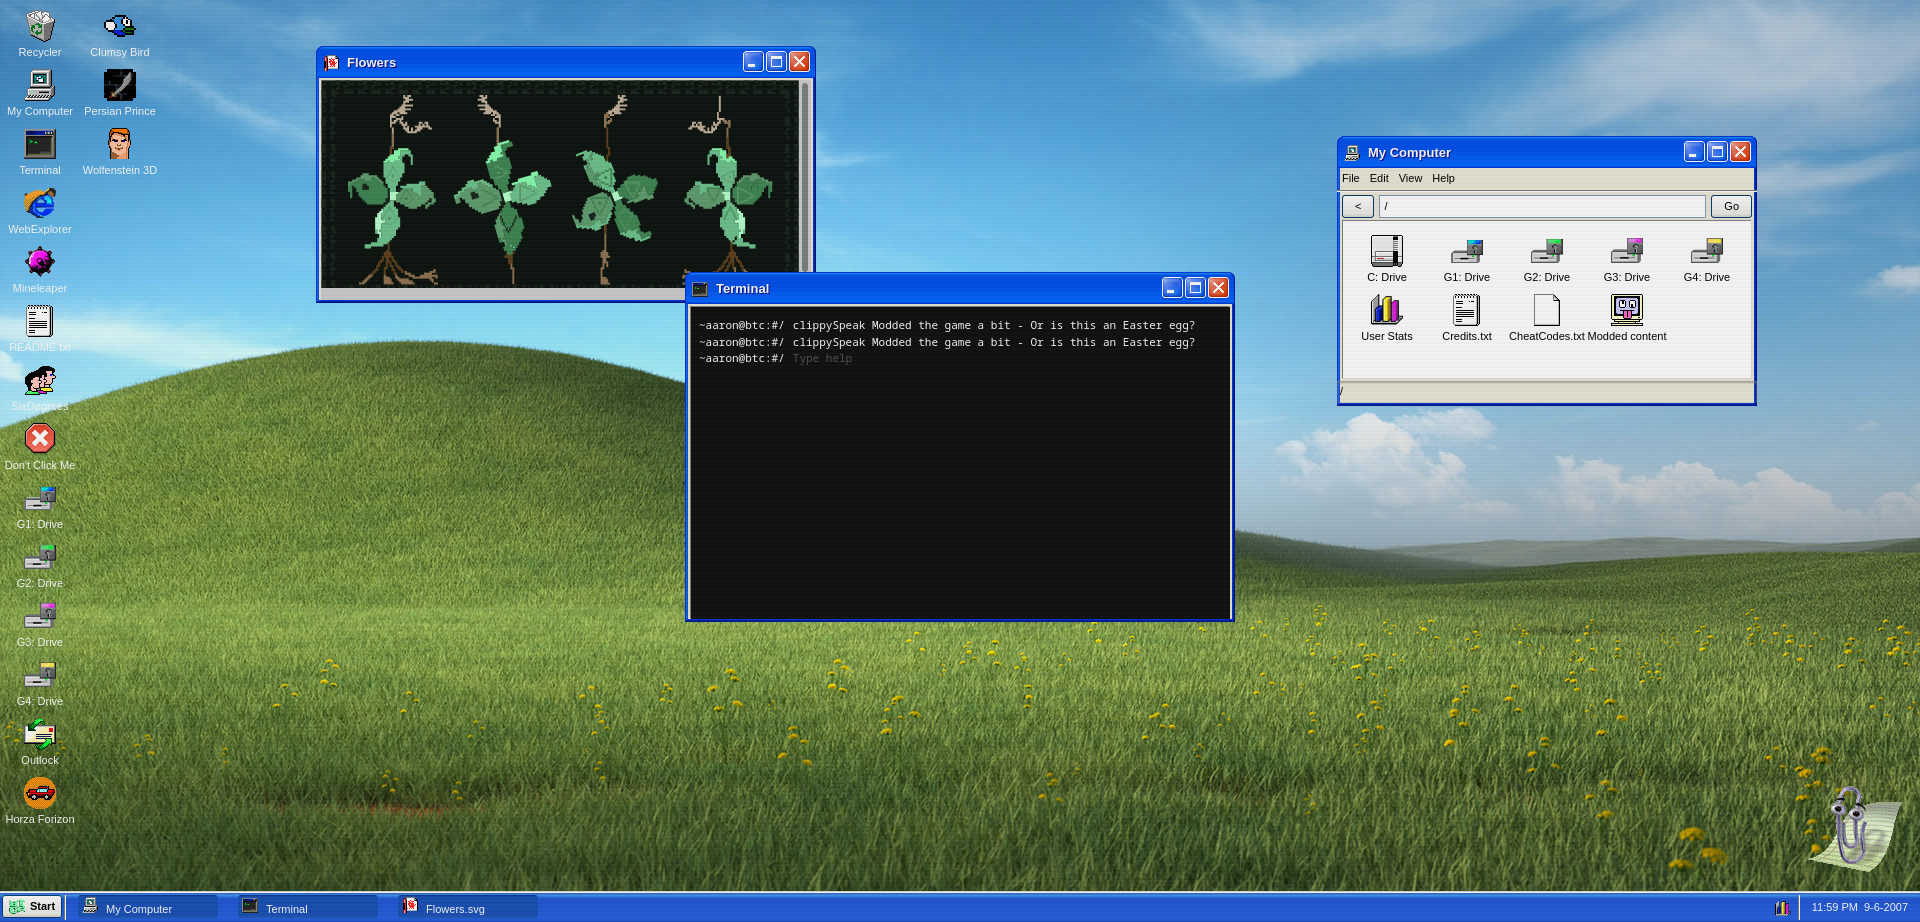Screen dimensions: 1920x922
Task: Switch to My Computer taskbar button
Action: [x=148, y=907]
